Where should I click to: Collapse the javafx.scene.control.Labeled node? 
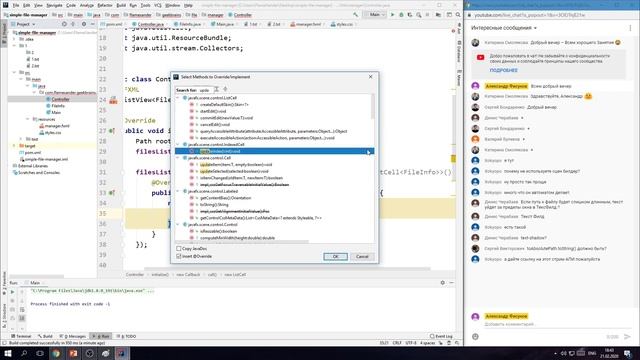[178, 191]
